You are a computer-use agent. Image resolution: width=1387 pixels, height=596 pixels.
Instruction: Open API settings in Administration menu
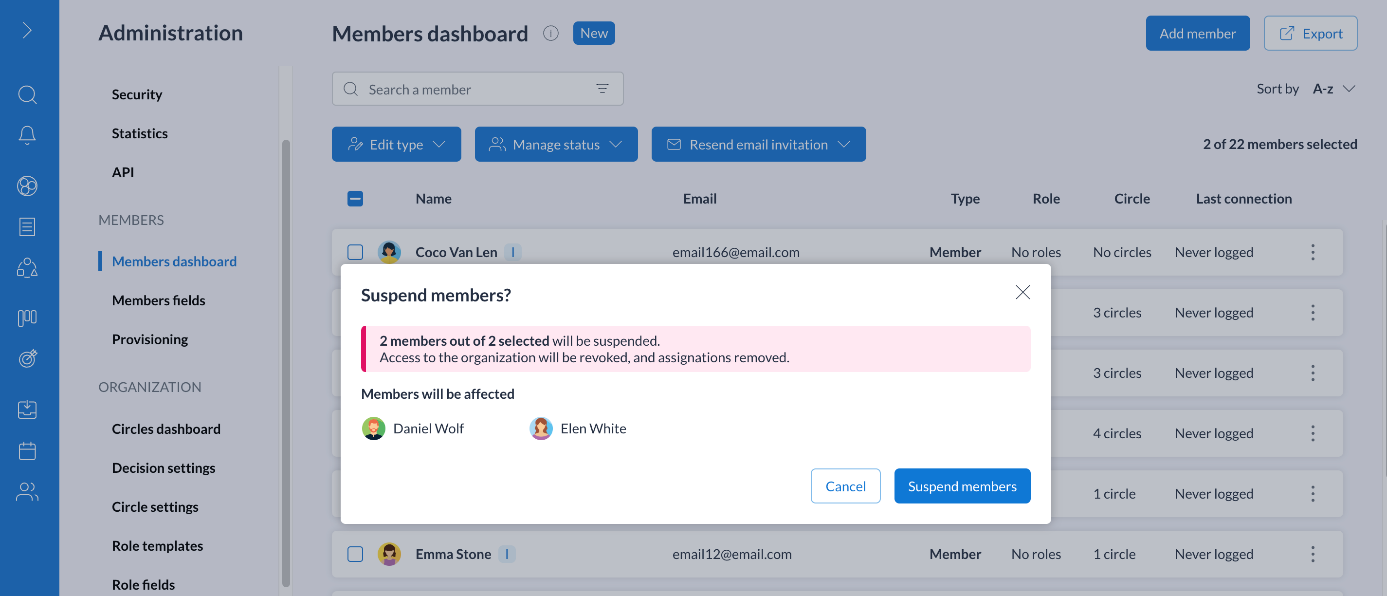pos(123,172)
